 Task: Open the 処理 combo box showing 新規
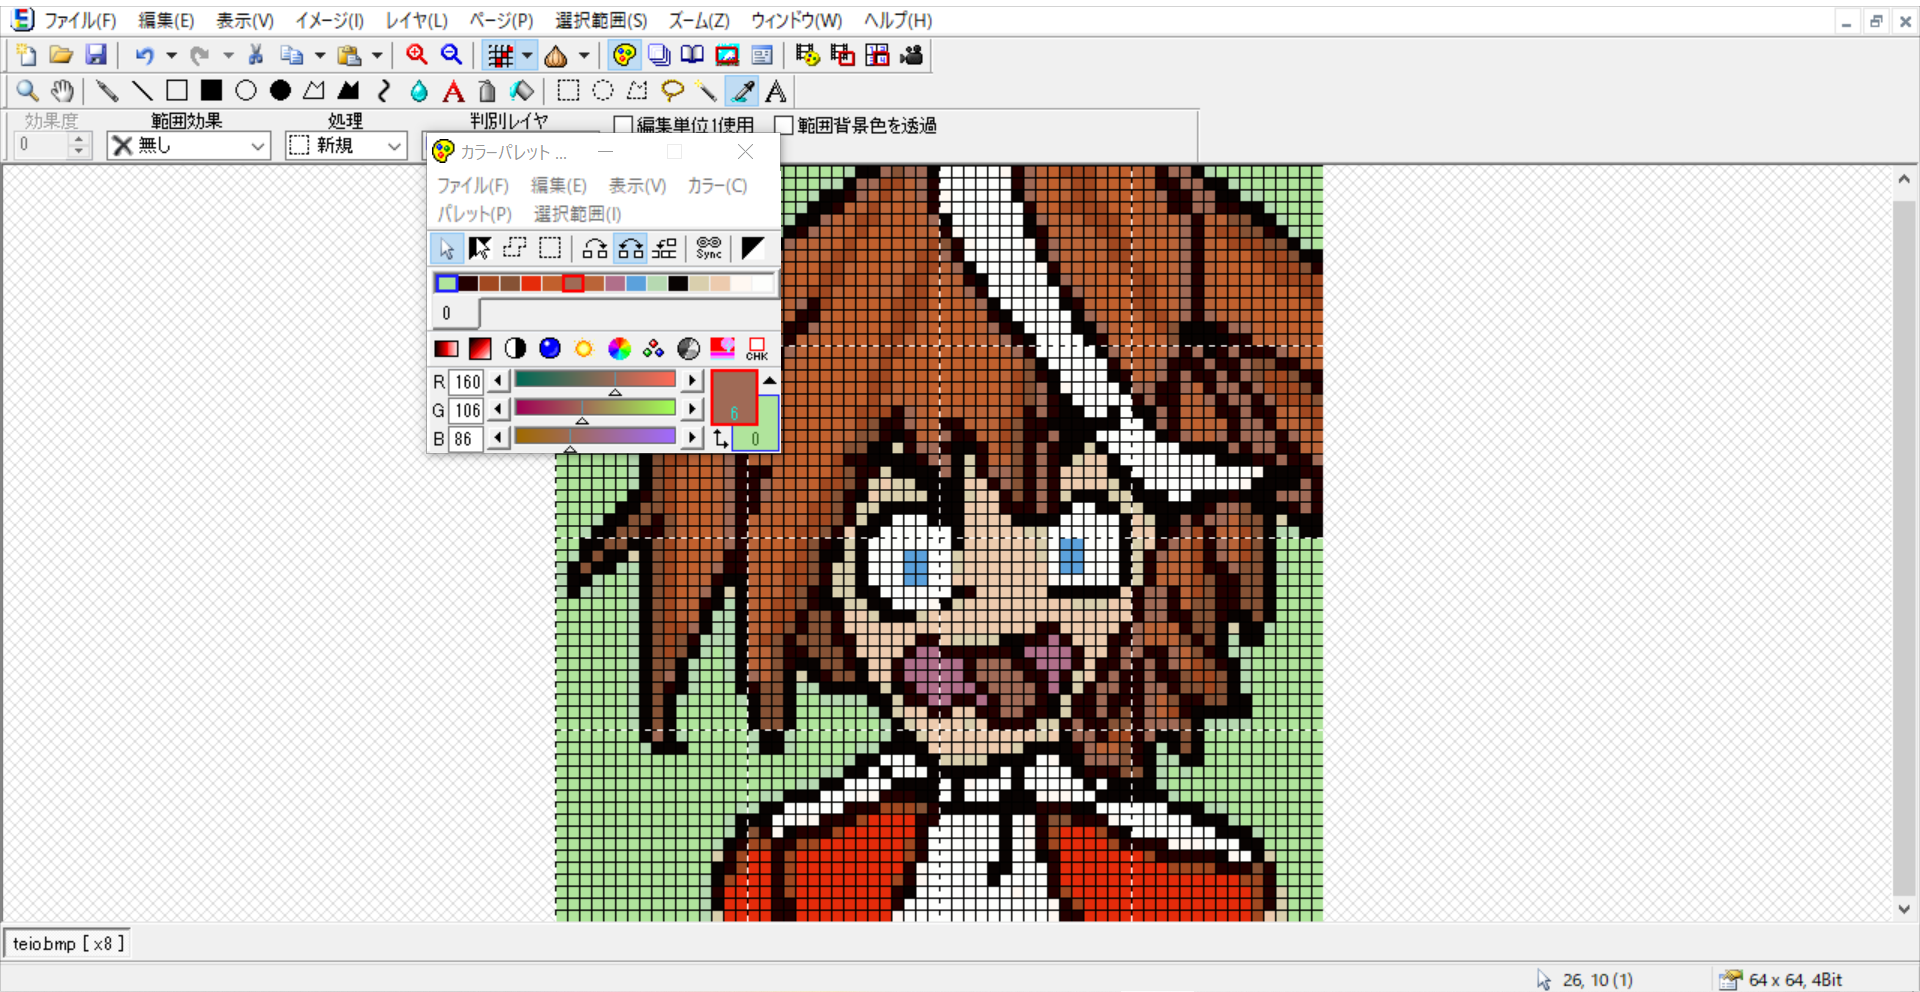(x=346, y=145)
